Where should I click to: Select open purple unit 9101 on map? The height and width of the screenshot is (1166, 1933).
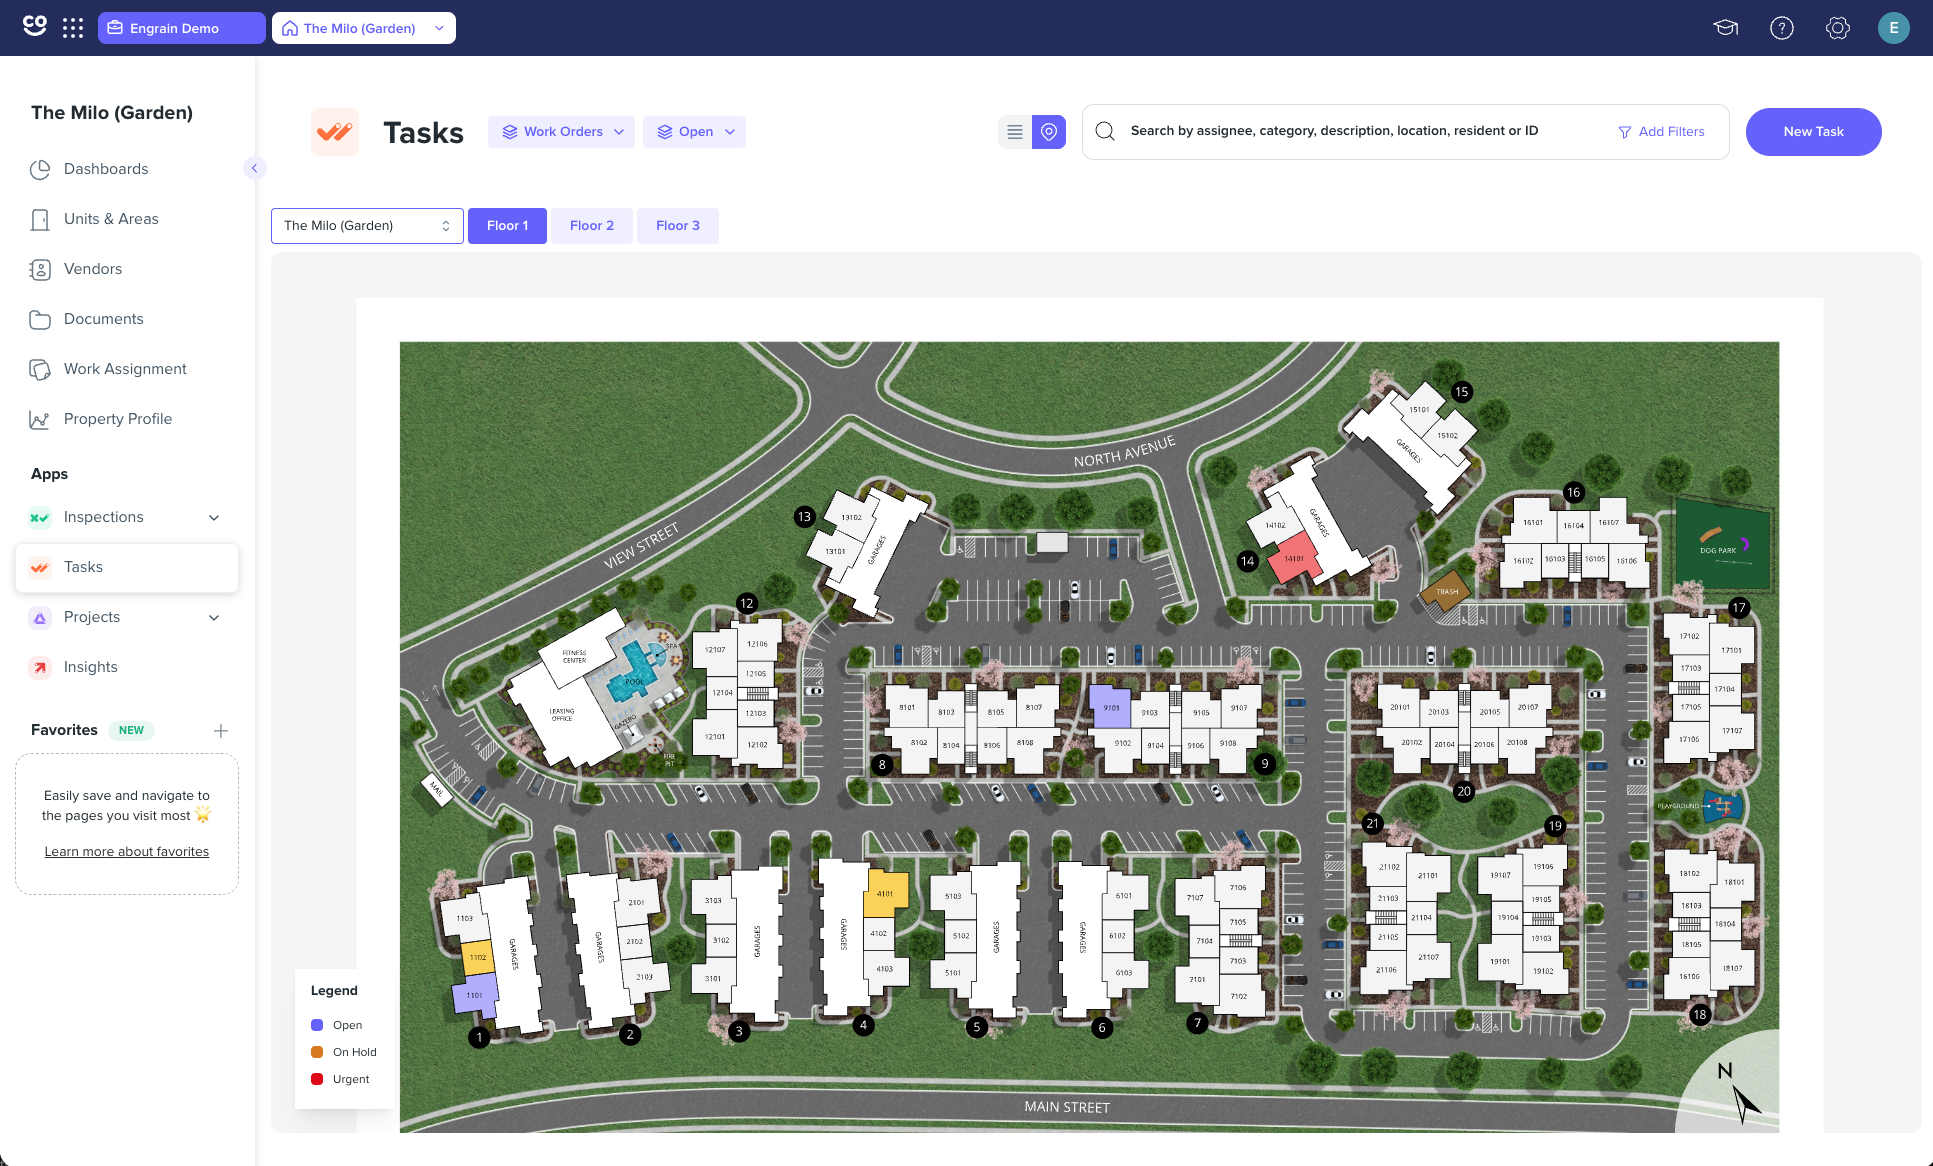coord(1110,706)
